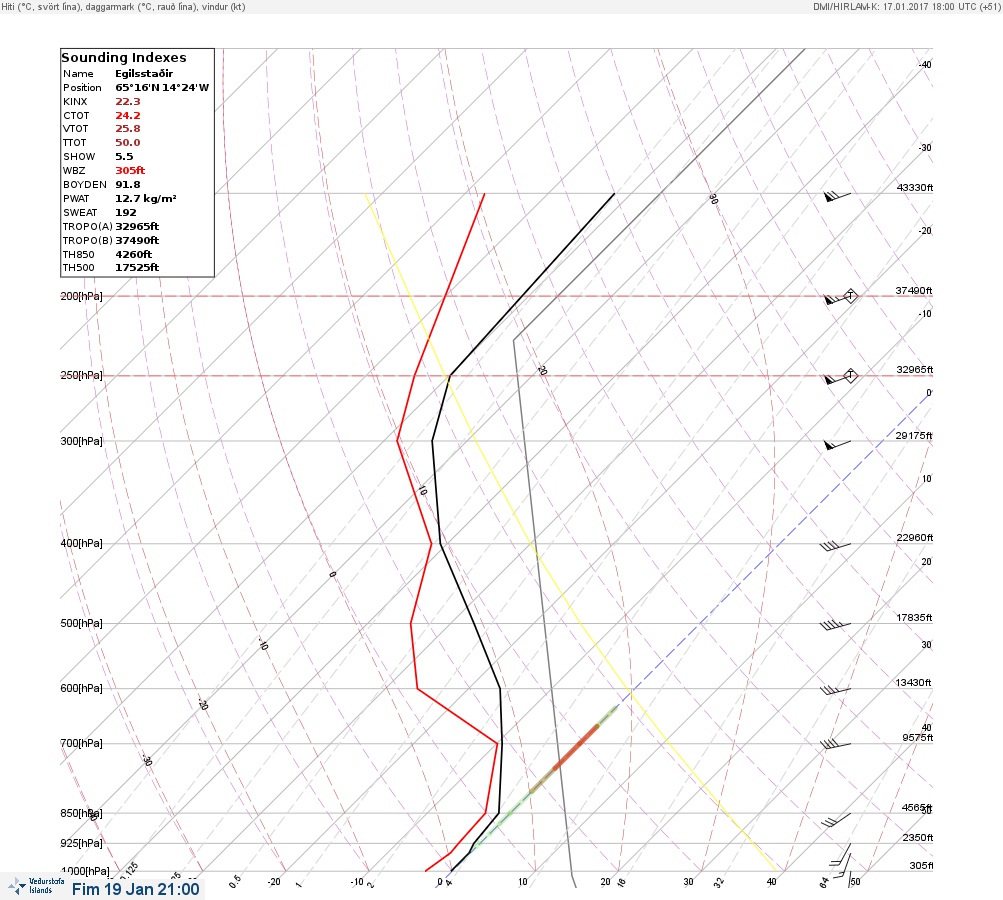Viewport: 1003px width, 900px height.
Task: Click the 250[hPa] pressure label
Action: point(81,375)
